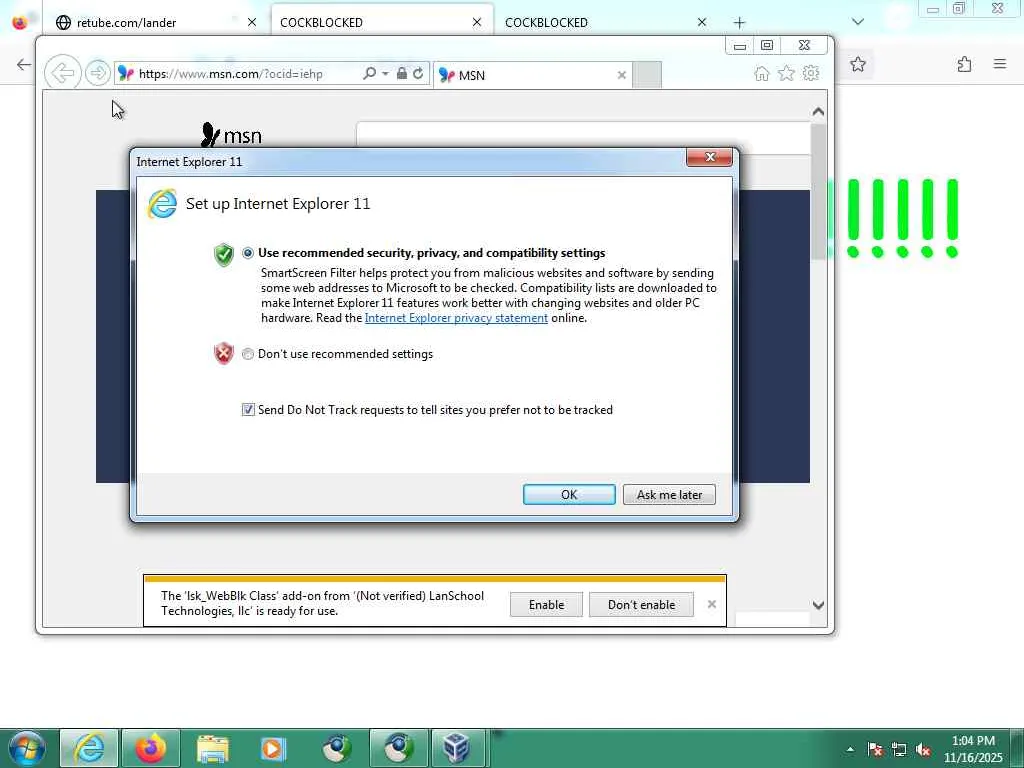The width and height of the screenshot is (1024, 768).
Task: Click the muted volume tray icon
Action: [x=923, y=750]
